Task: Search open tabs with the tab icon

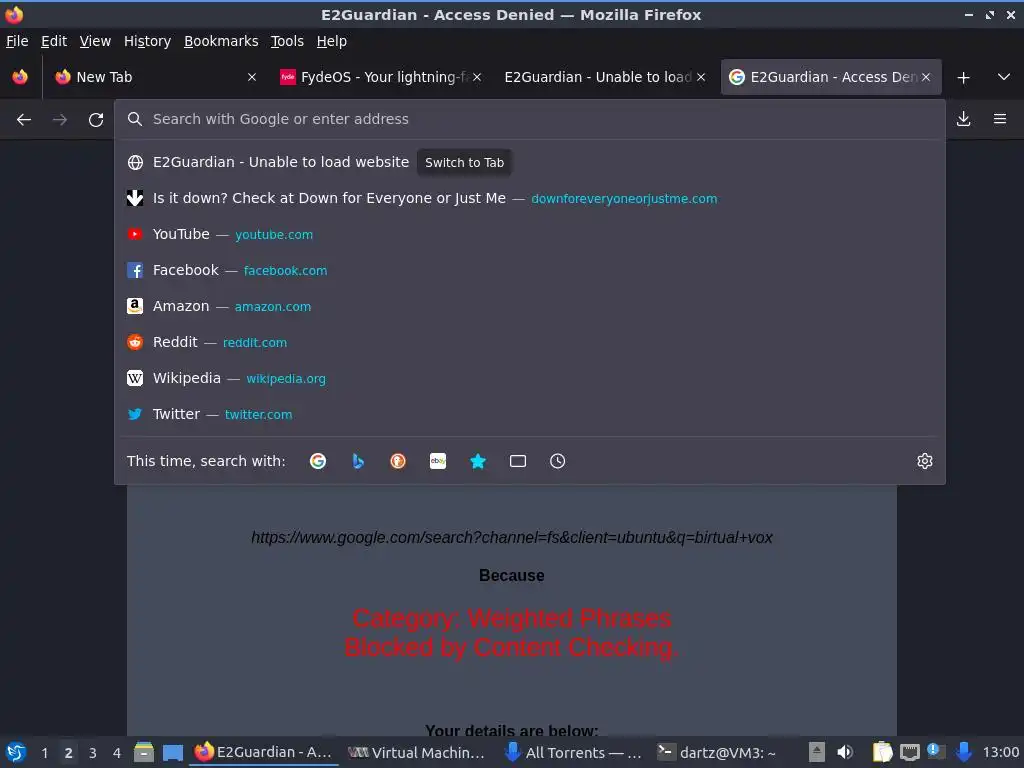Action: (x=518, y=461)
